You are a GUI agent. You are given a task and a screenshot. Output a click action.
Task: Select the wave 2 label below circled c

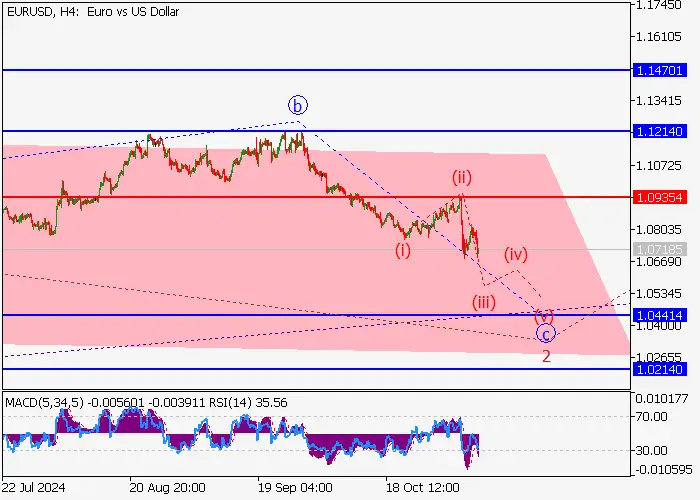546,356
